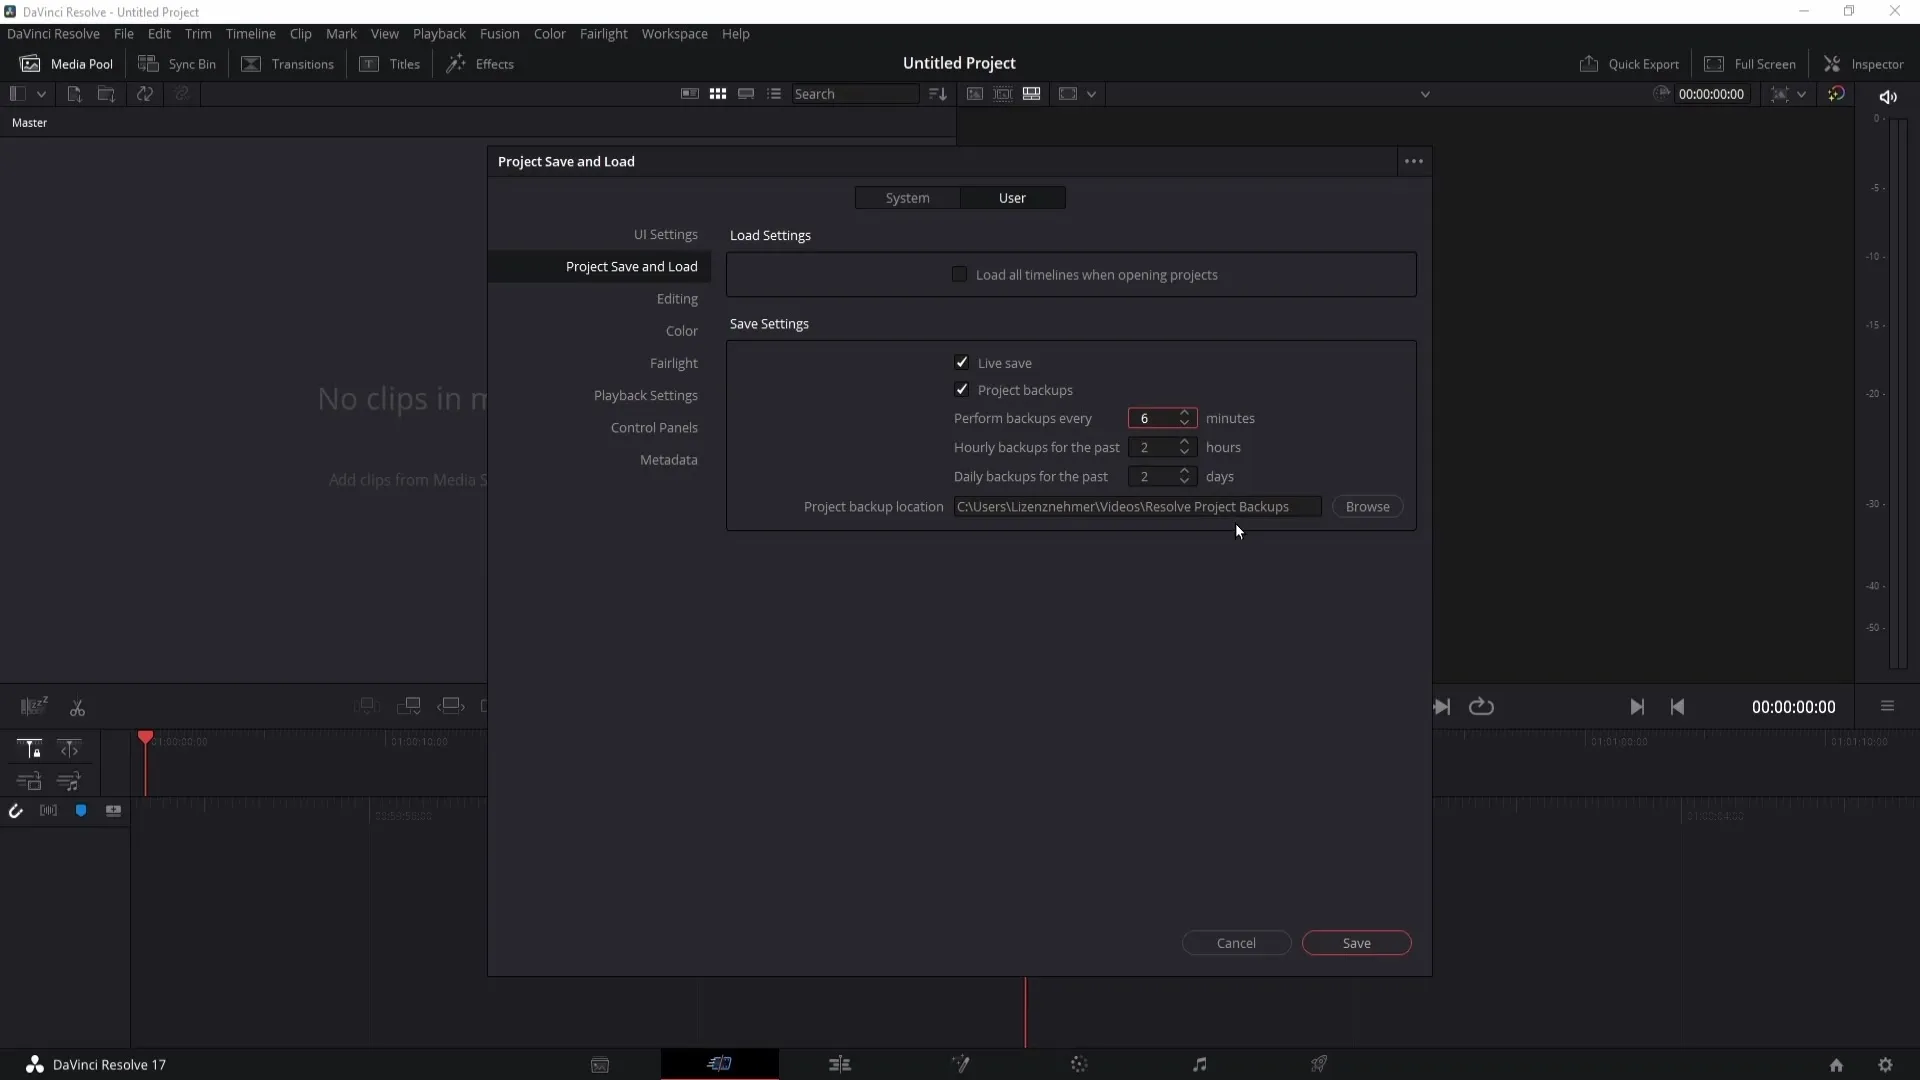Toggle the Live save checkbox

coord(961,361)
